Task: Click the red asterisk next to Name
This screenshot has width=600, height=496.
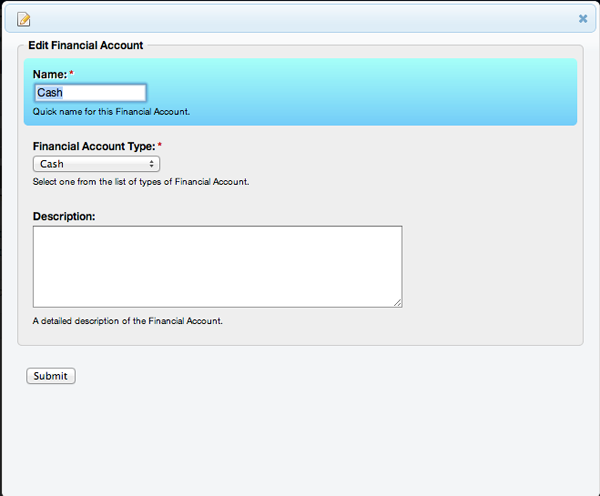Action: tap(71, 75)
